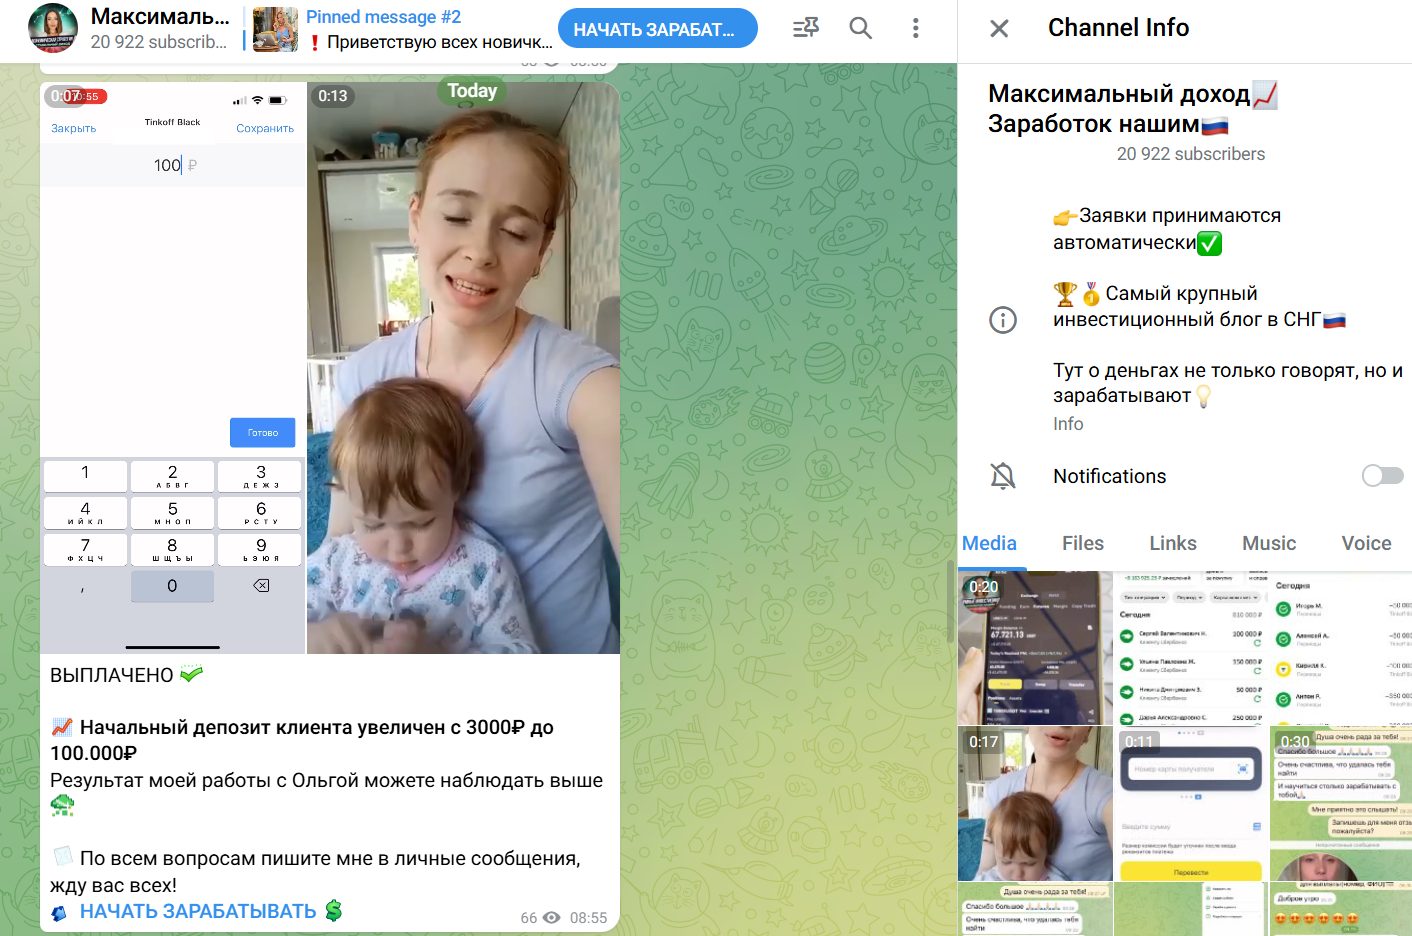The image size is (1412, 936).
Task: Switch to the Files tab
Action: click(x=1082, y=543)
